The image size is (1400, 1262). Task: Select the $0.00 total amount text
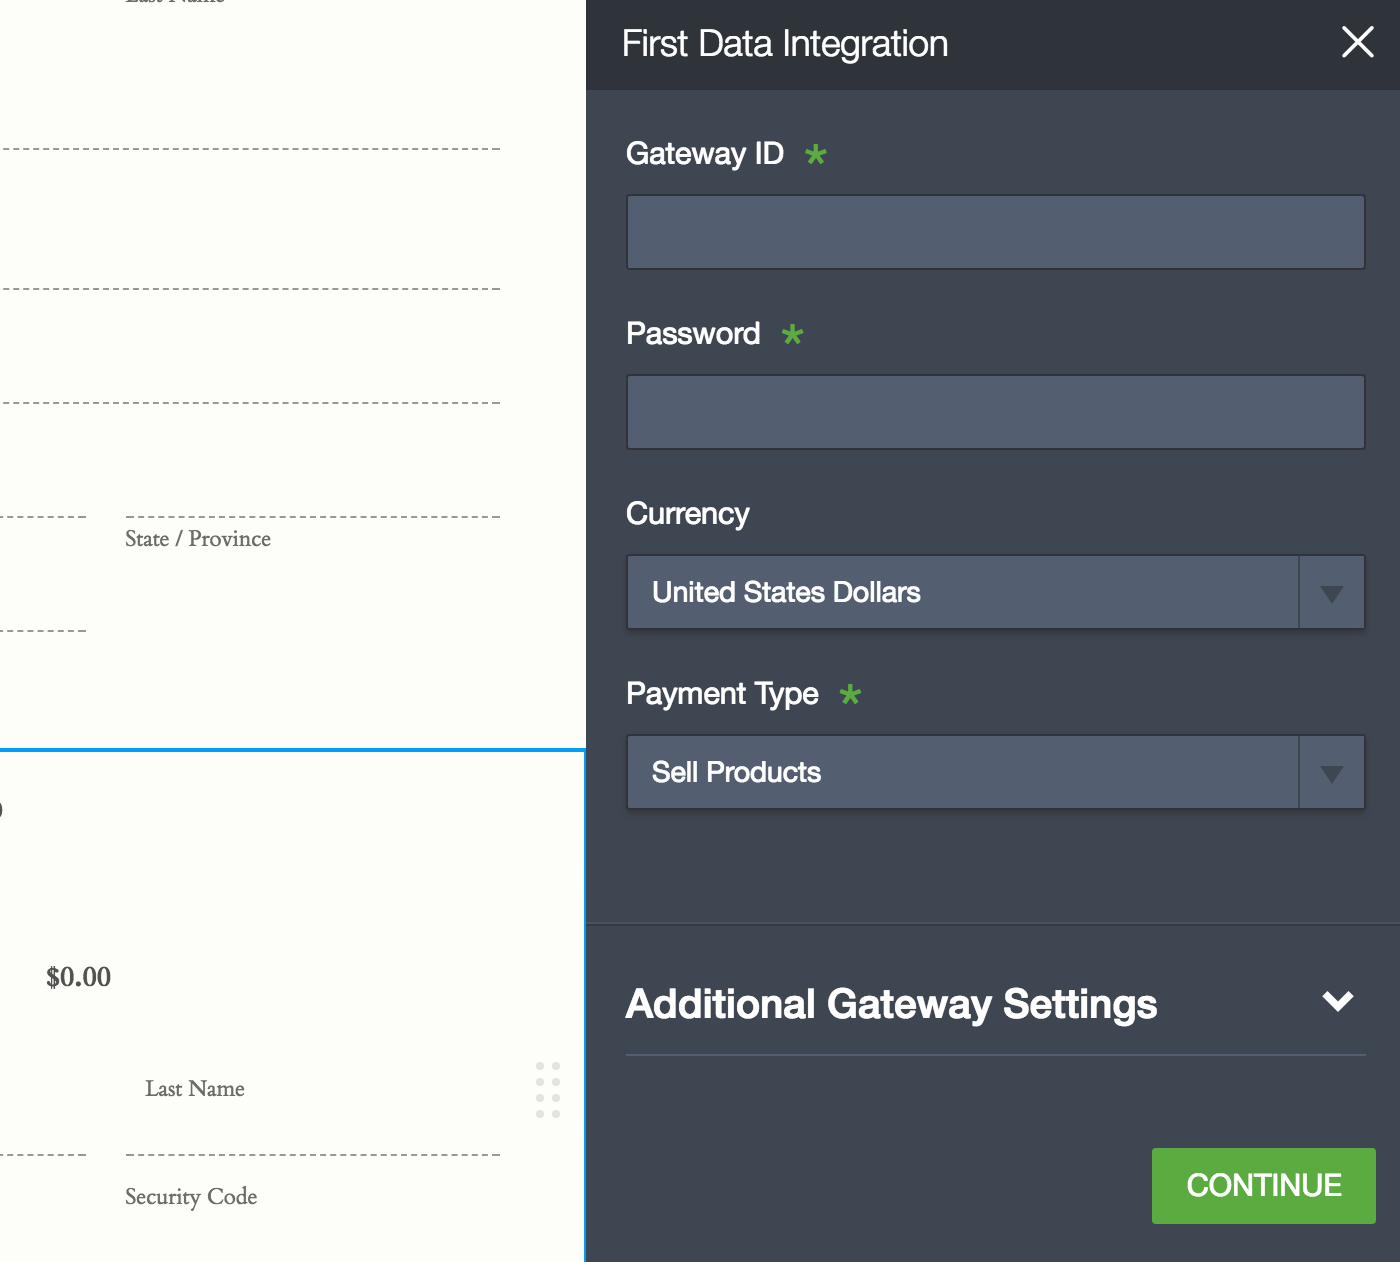tap(79, 977)
